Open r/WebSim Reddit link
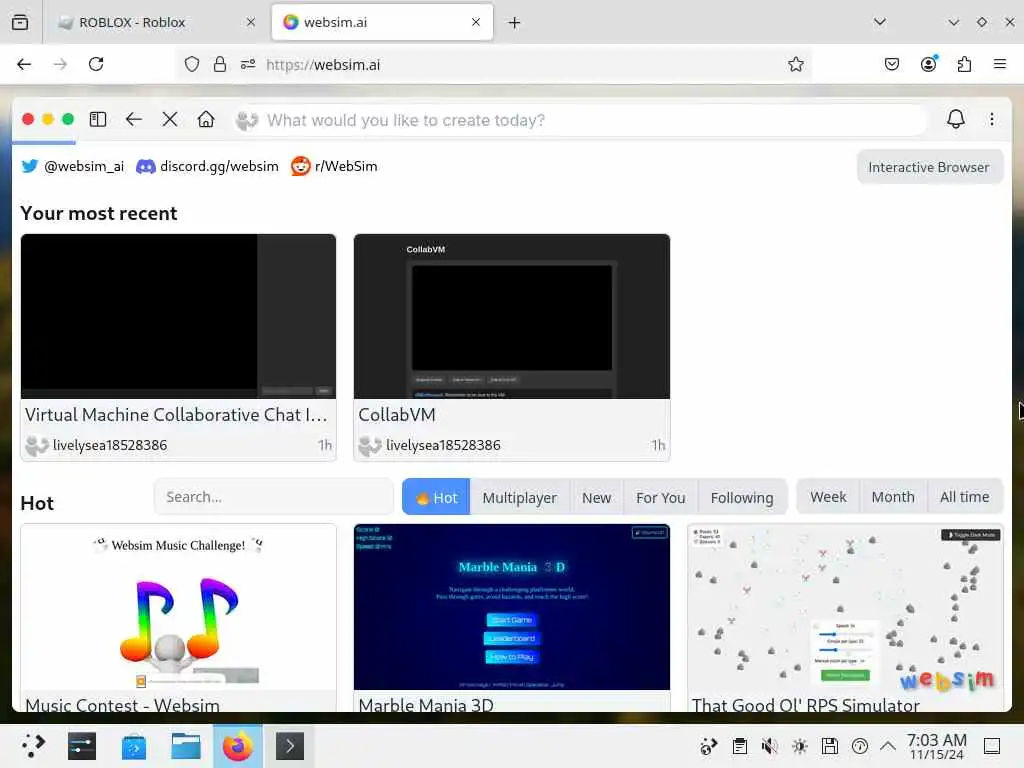 334,167
